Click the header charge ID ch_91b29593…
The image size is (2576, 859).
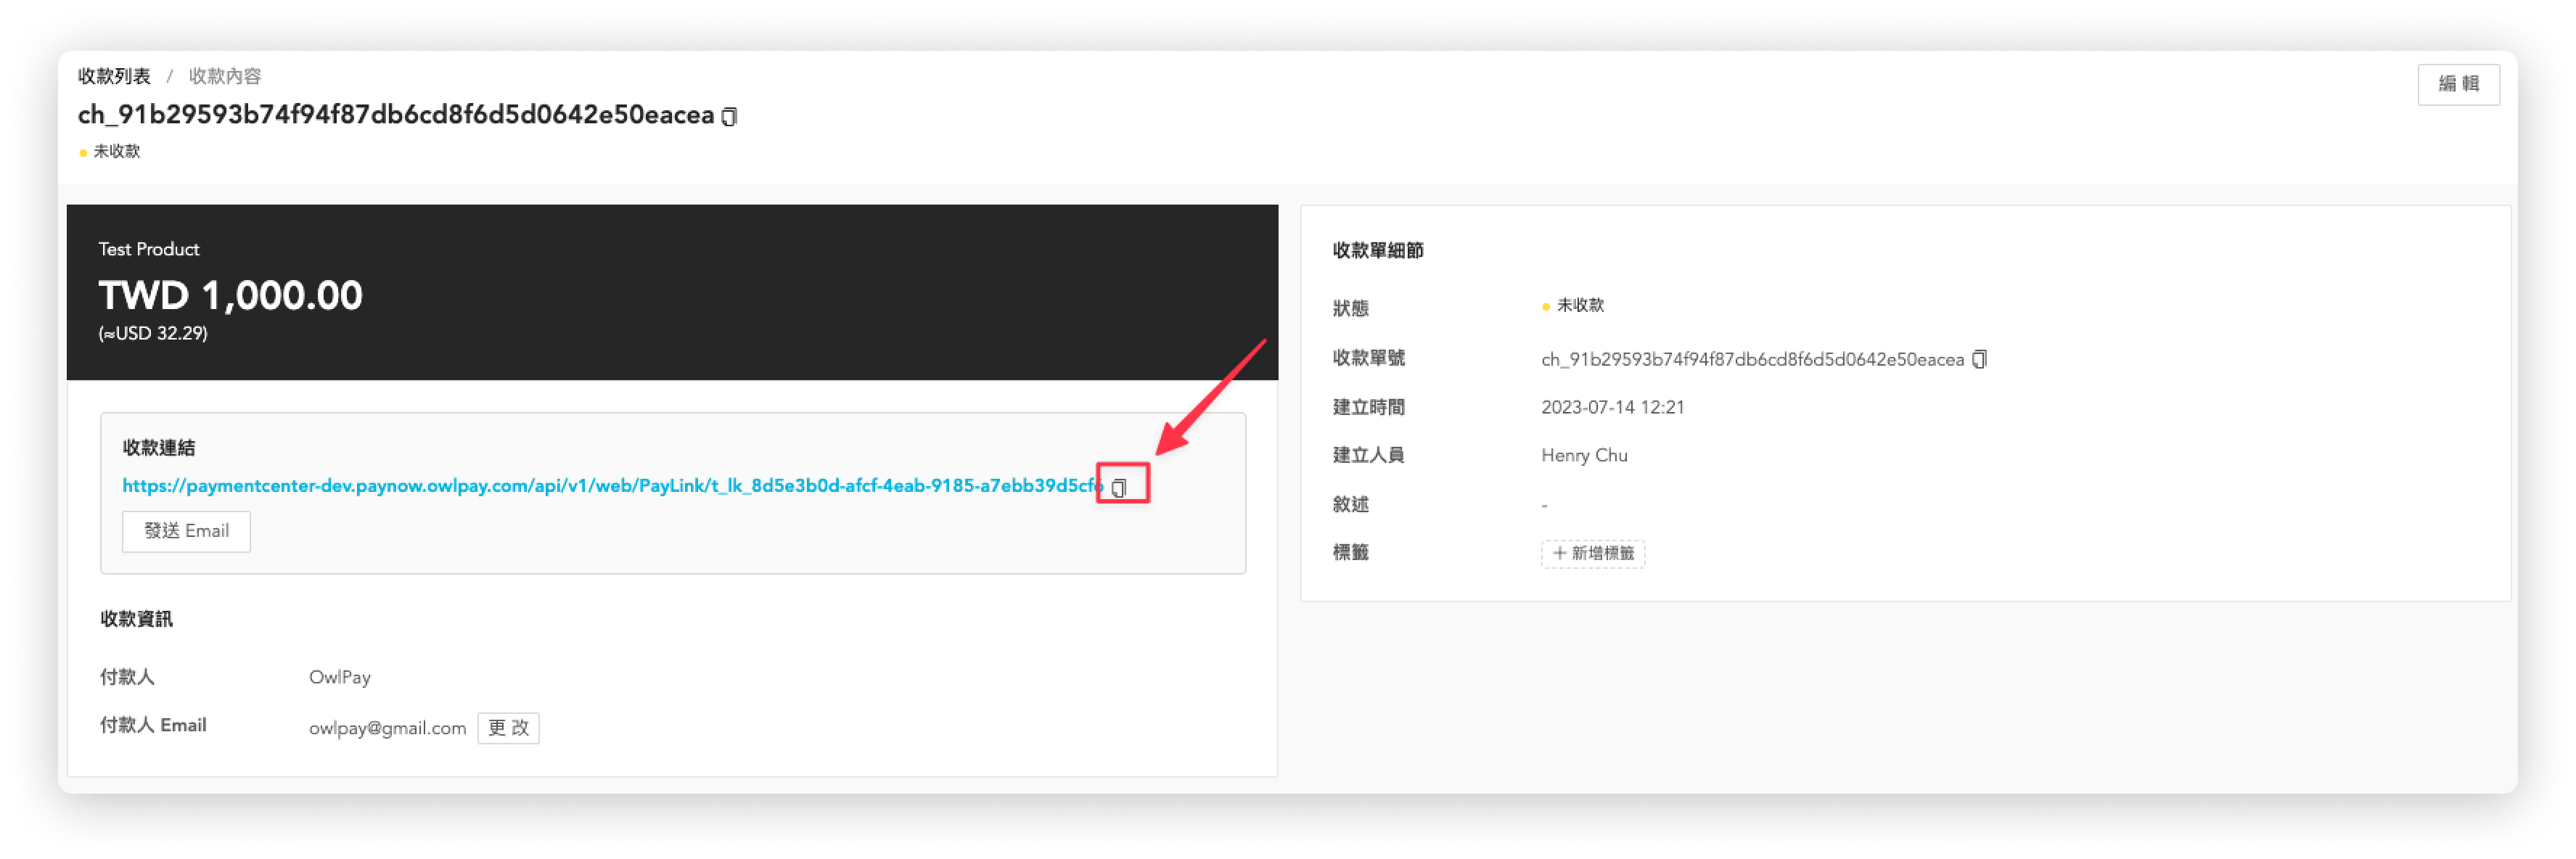tap(396, 116)
